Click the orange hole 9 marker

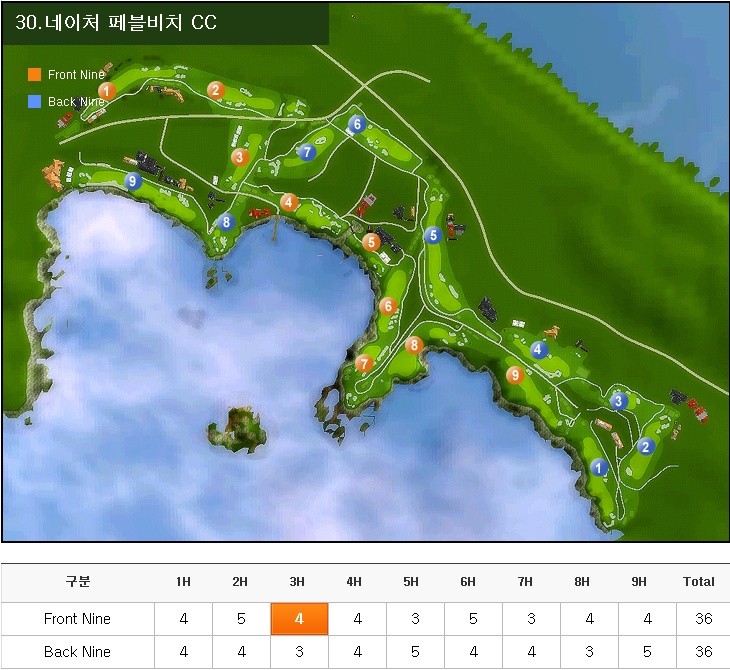(x=515, y=375)
